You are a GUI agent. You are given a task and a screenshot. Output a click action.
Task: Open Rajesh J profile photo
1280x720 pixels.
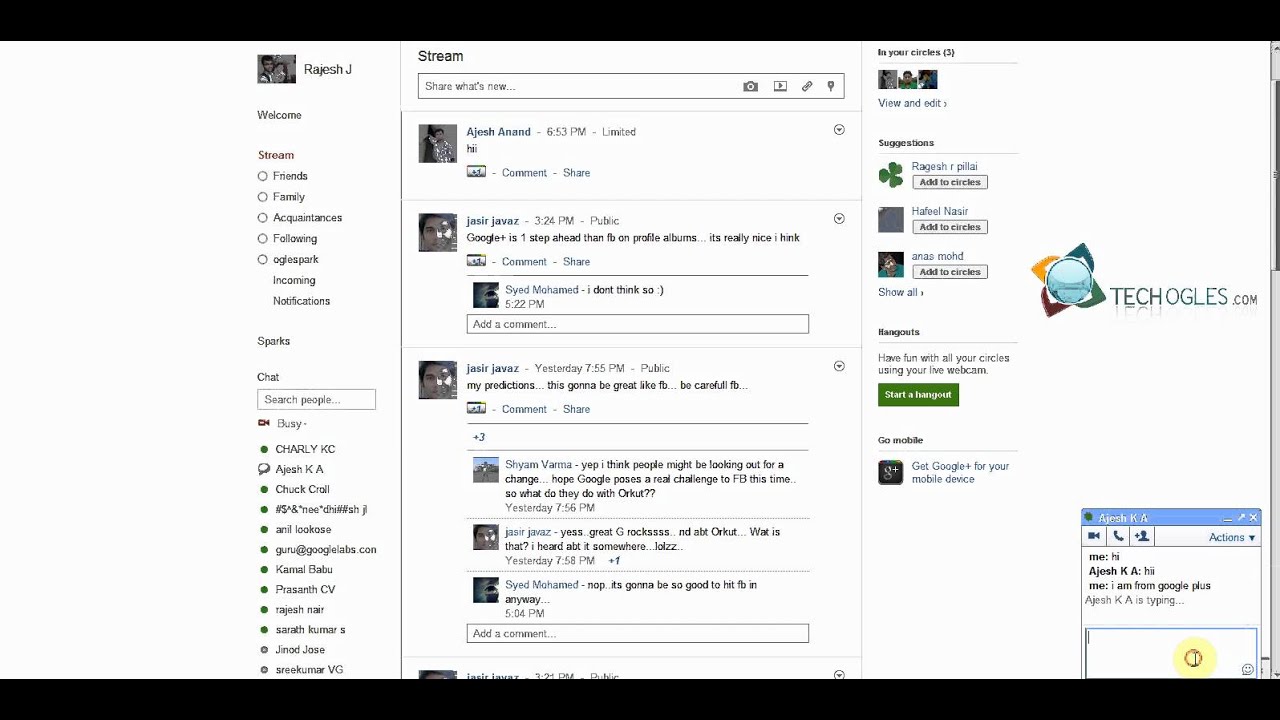pyautogui.click(x=277, y=69)
